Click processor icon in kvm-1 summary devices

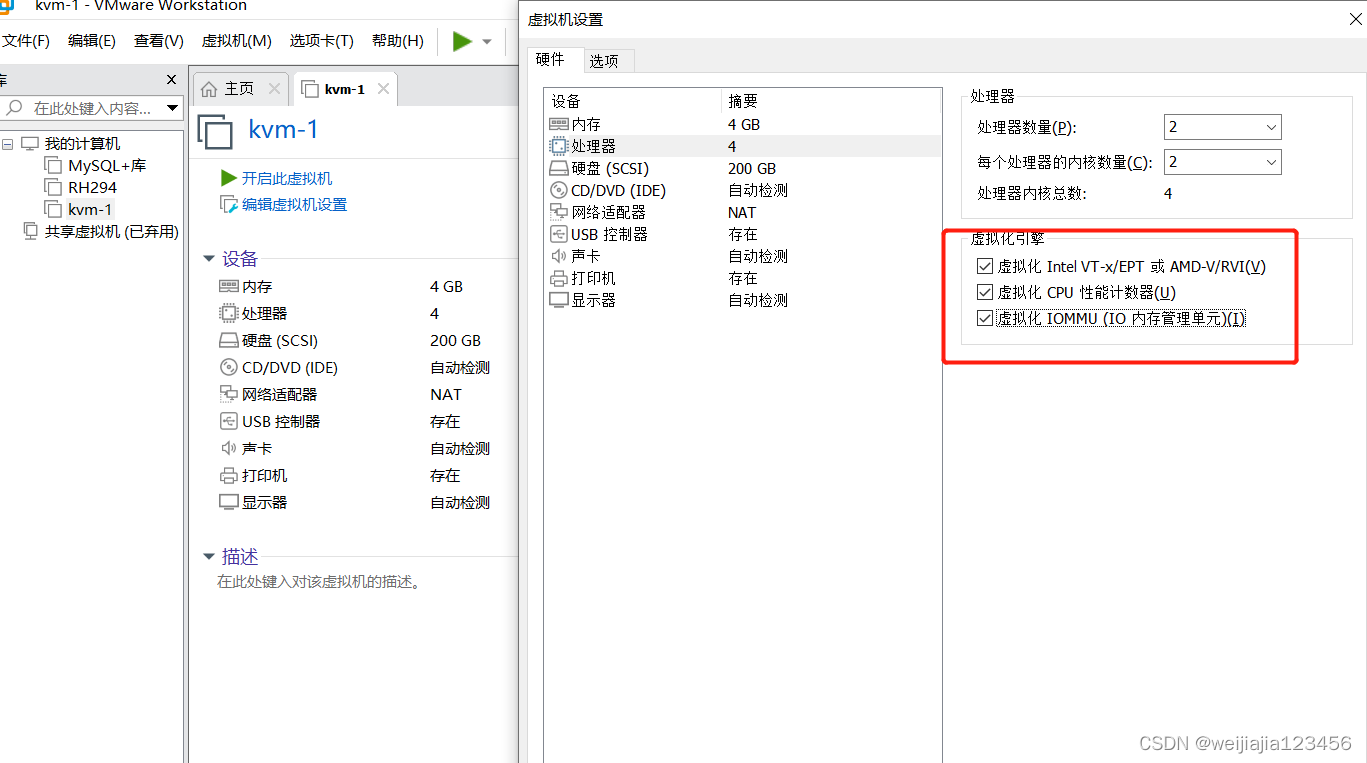229,314
